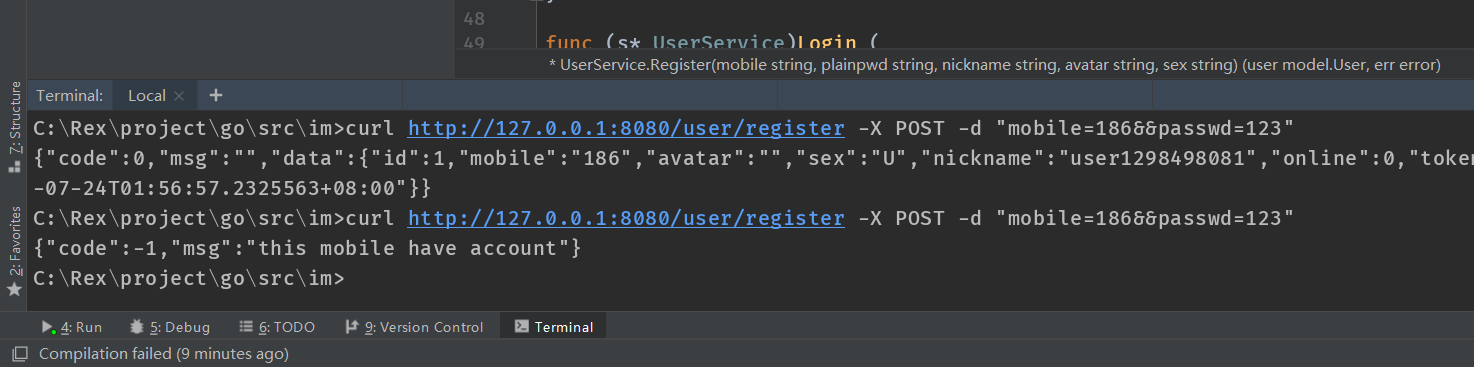1474x367 pixels.
Task: Click the Compilation failed status message
Action: [164, 354]
